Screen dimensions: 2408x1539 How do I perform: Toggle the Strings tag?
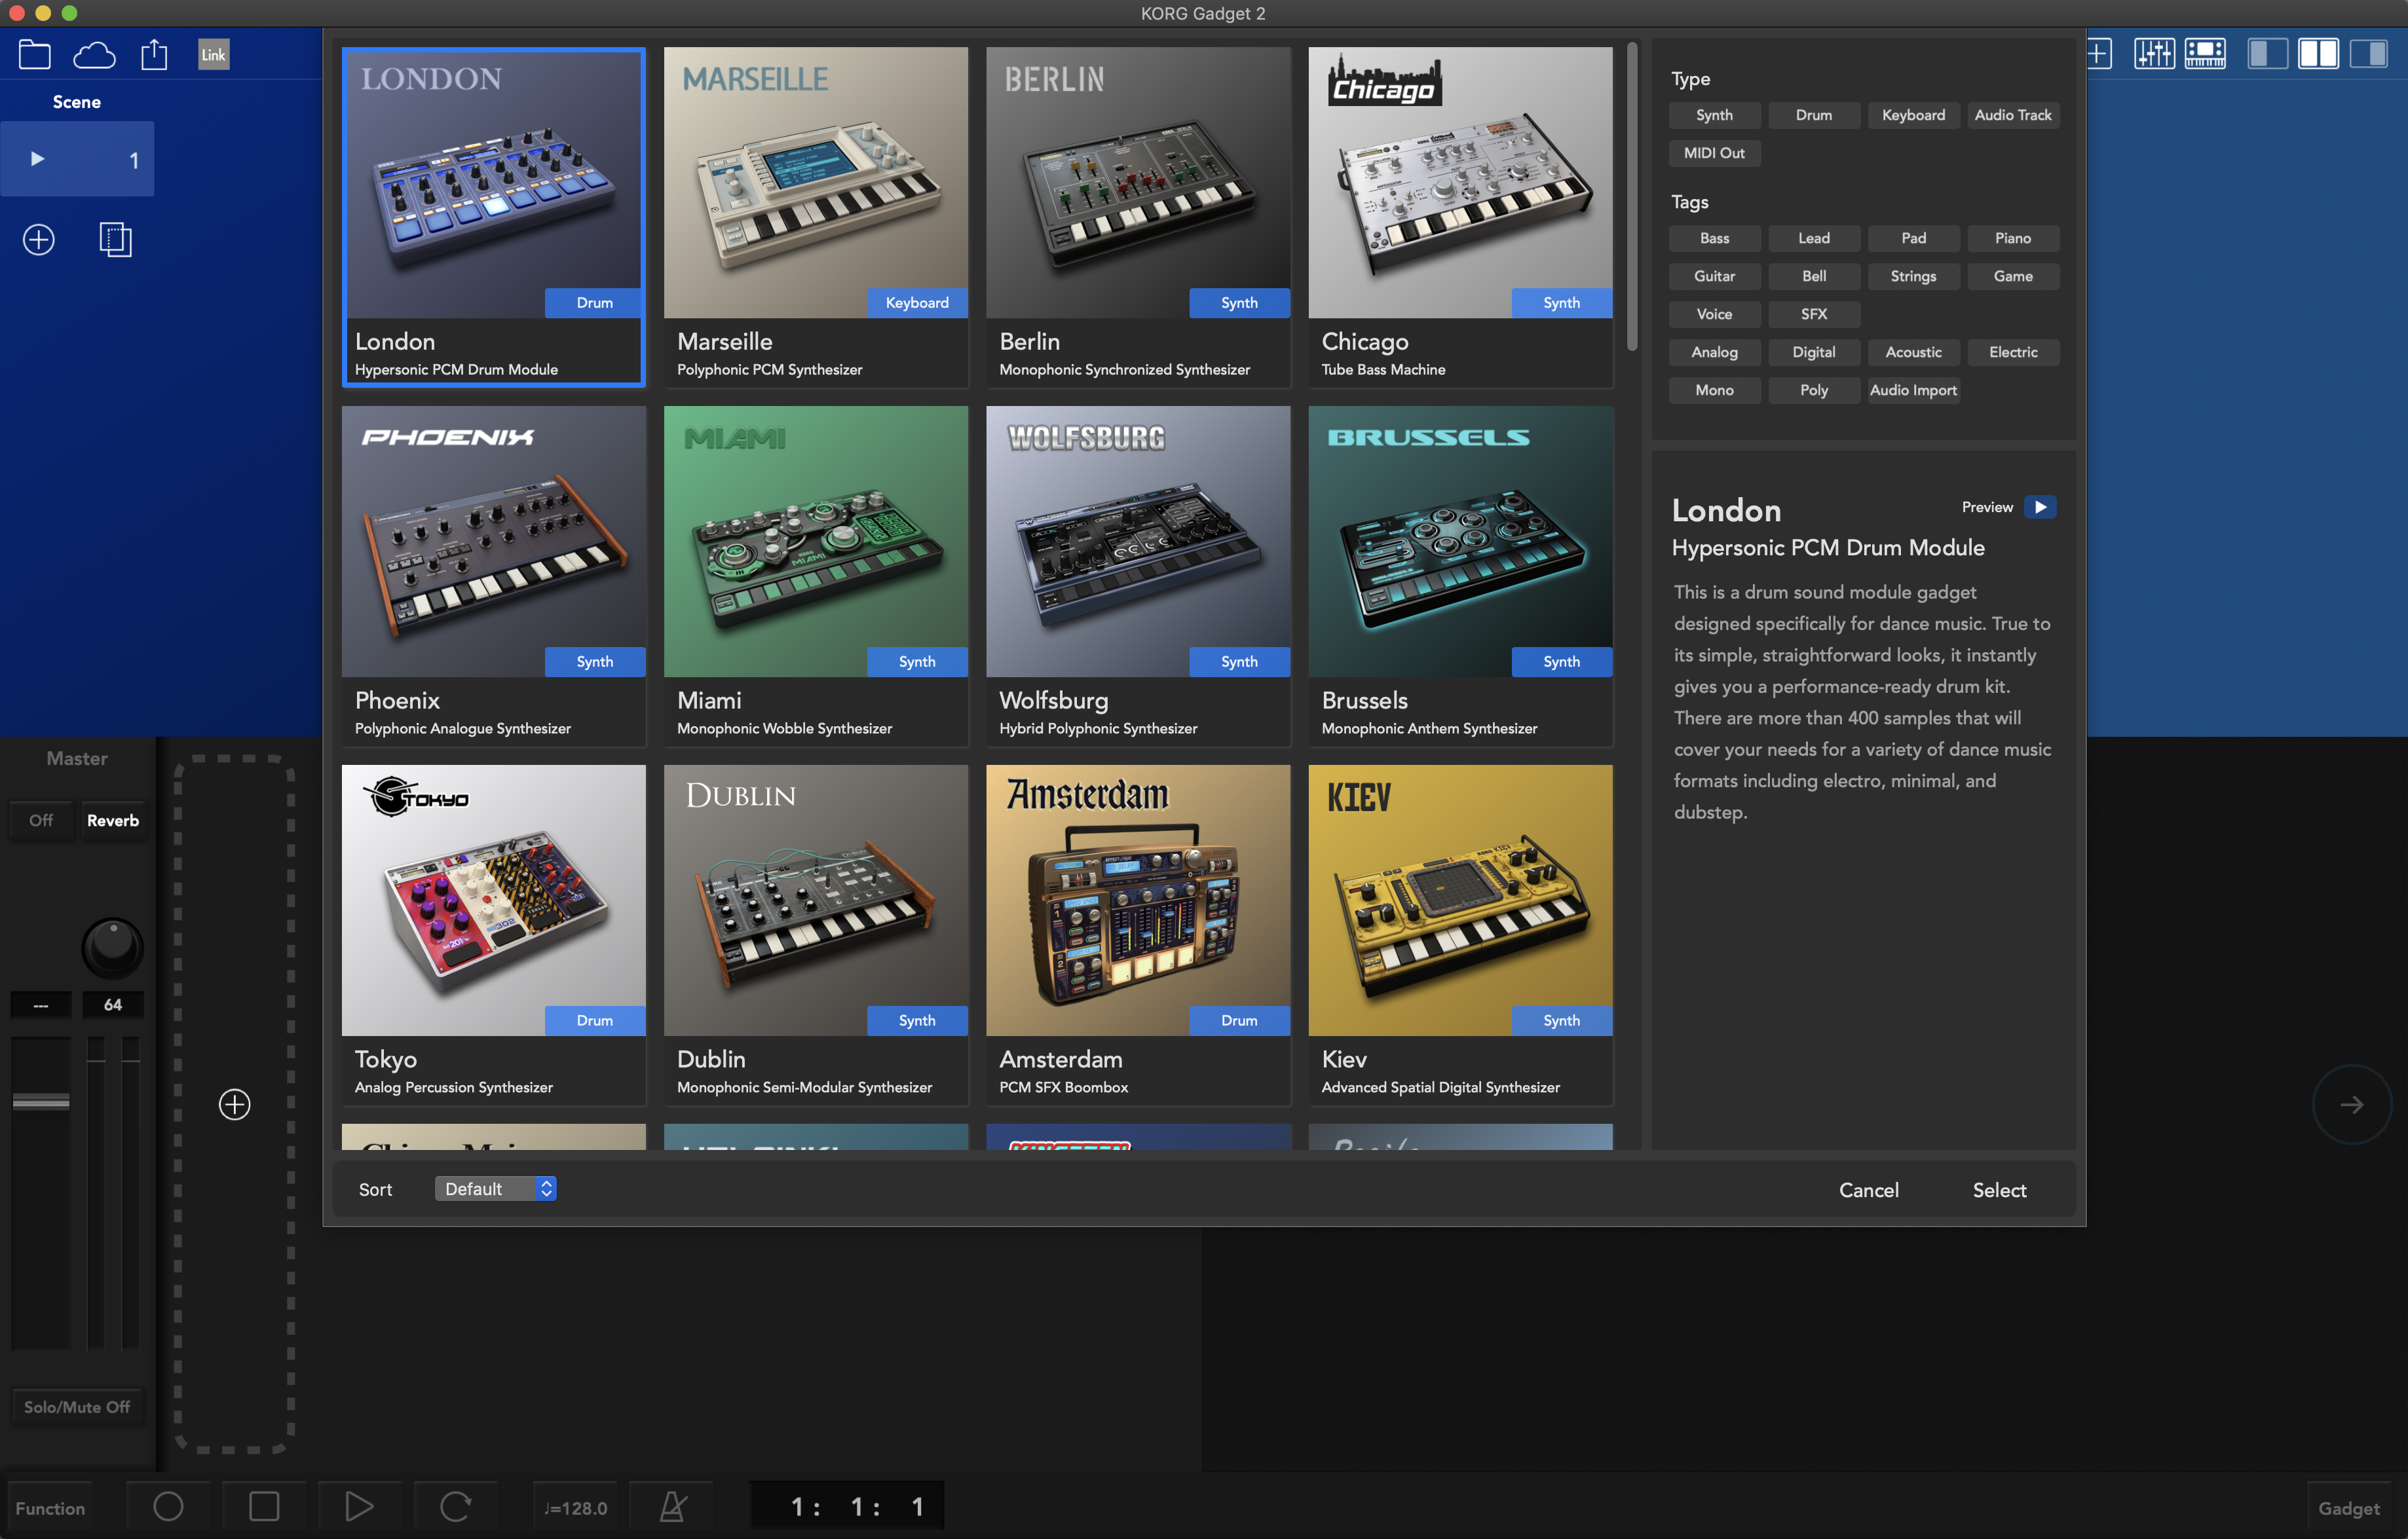(x=1913, y=276)
